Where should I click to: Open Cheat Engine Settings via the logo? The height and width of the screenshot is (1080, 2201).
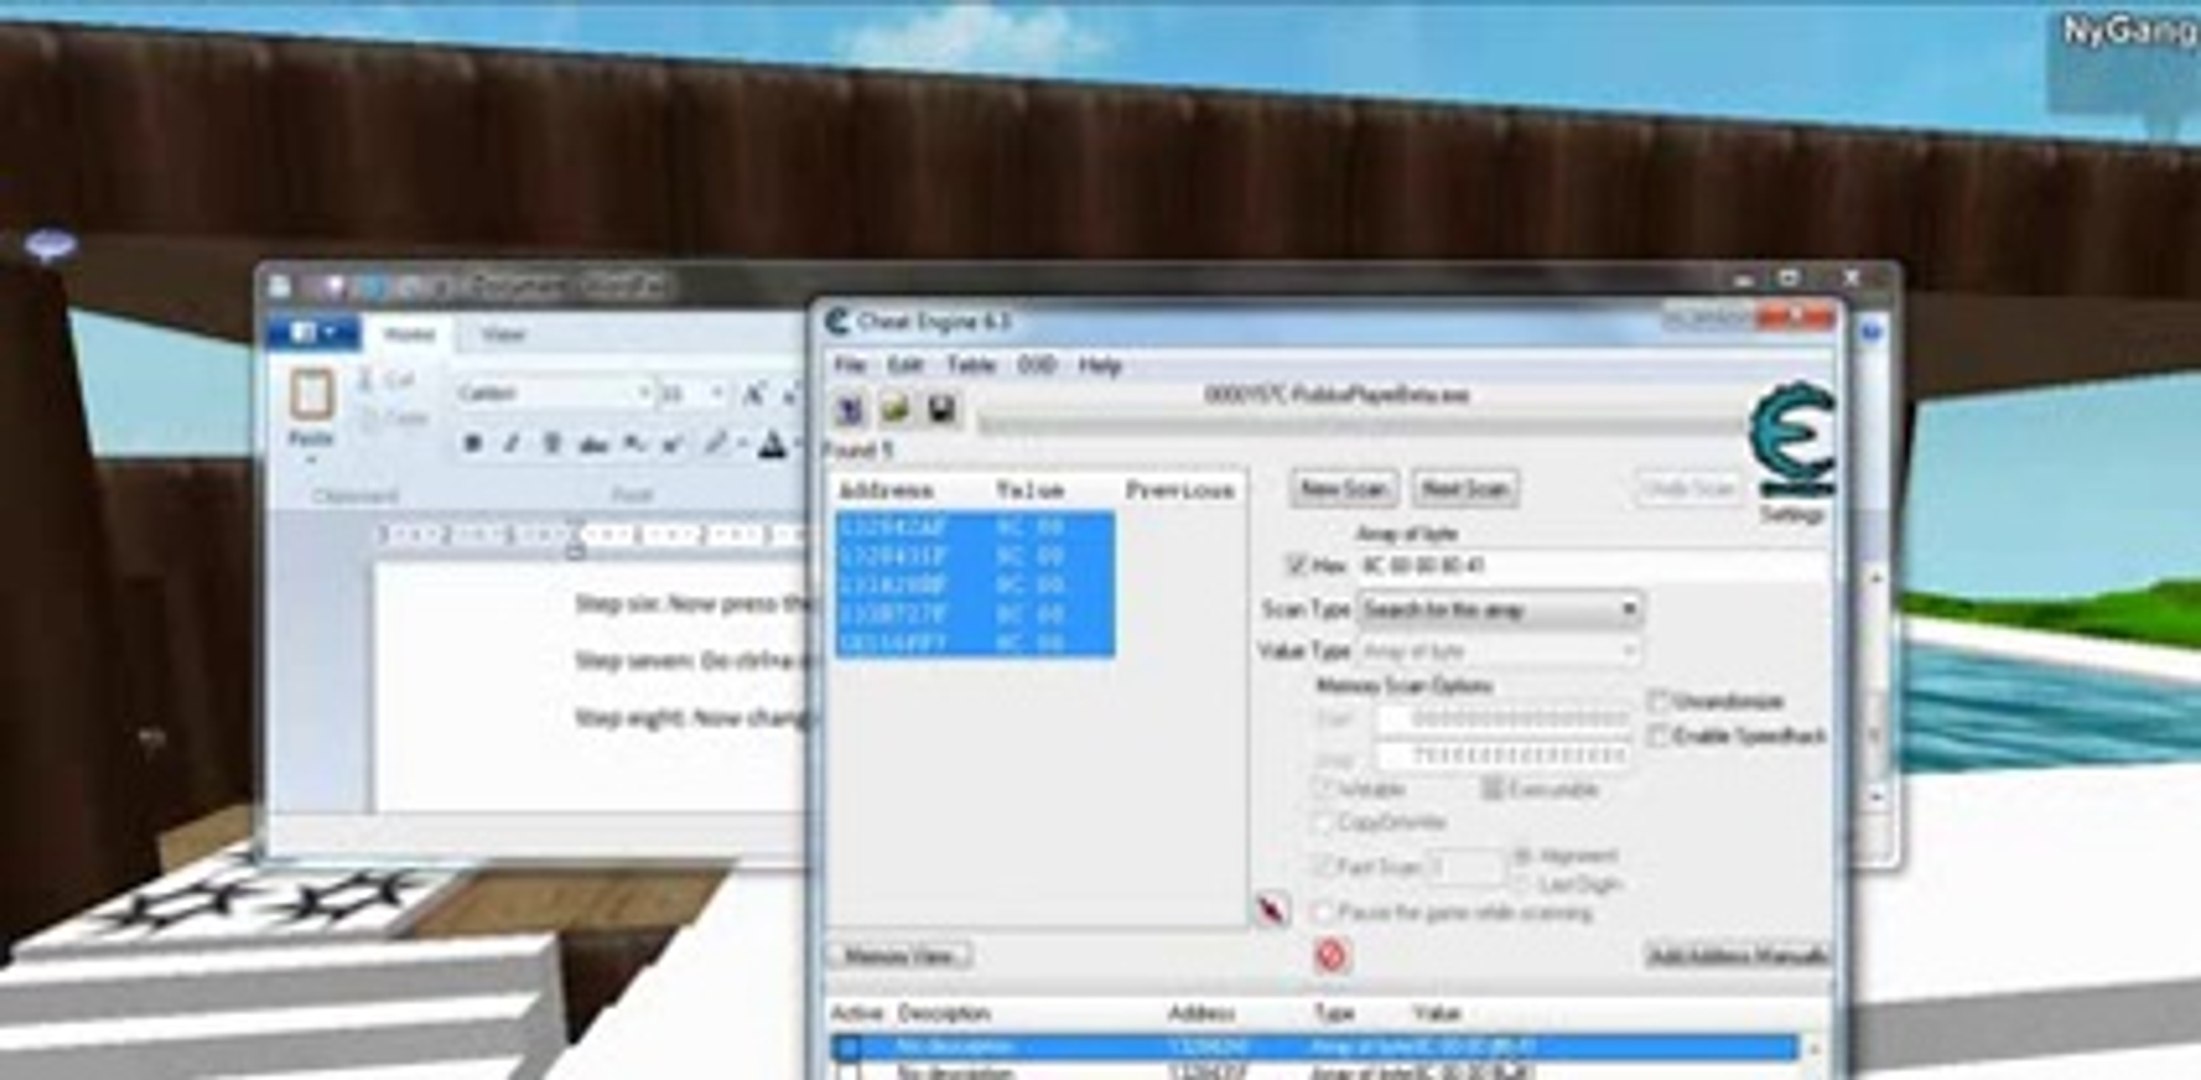pos(1792,440)
